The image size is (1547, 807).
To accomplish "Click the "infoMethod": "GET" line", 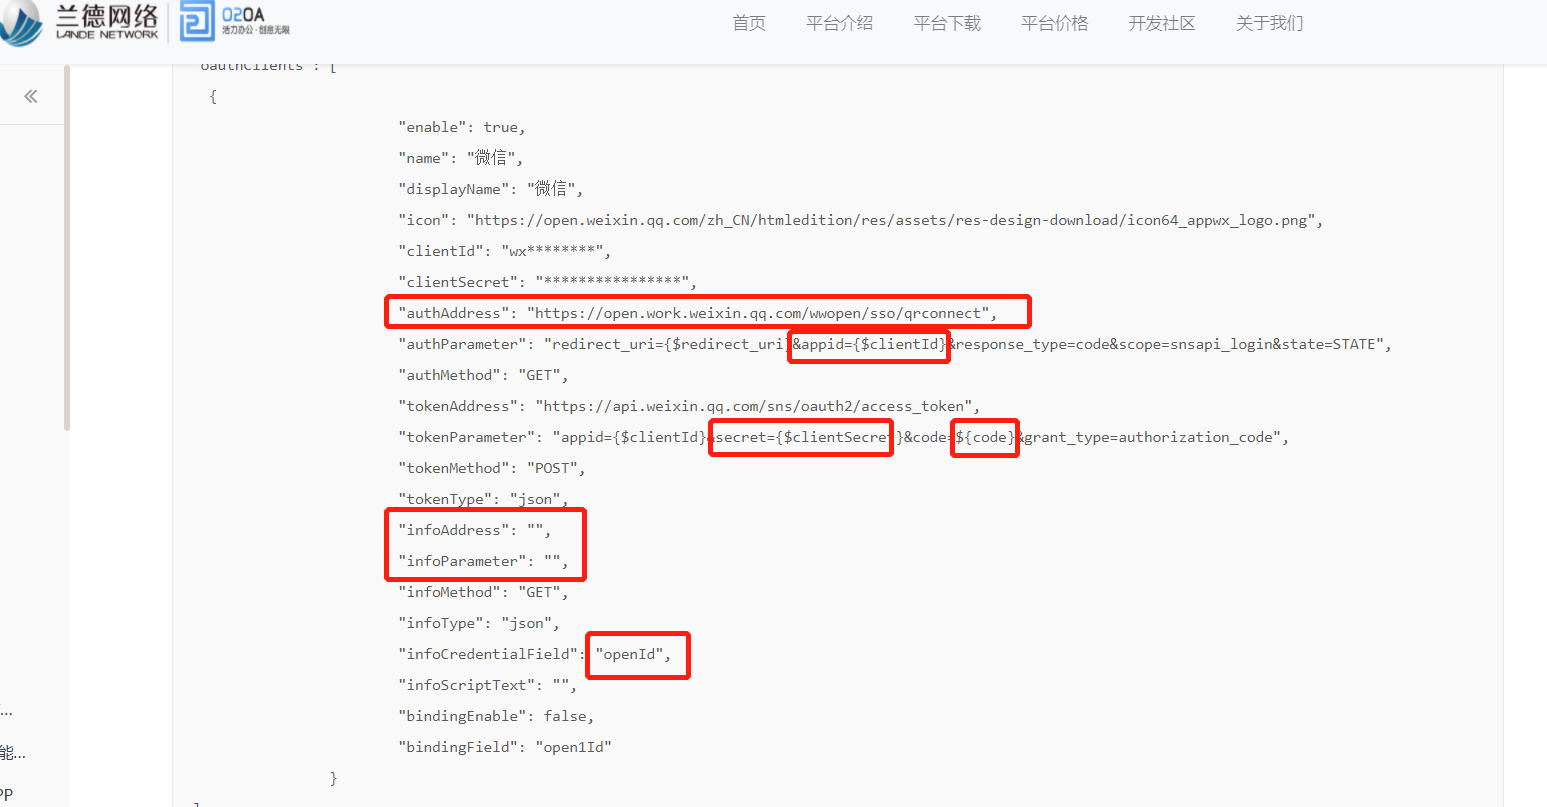I will [x=484, y=592].
